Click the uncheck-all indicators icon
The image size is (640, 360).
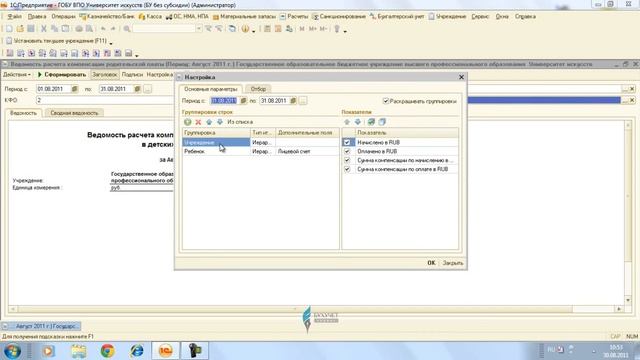point(382,122)
